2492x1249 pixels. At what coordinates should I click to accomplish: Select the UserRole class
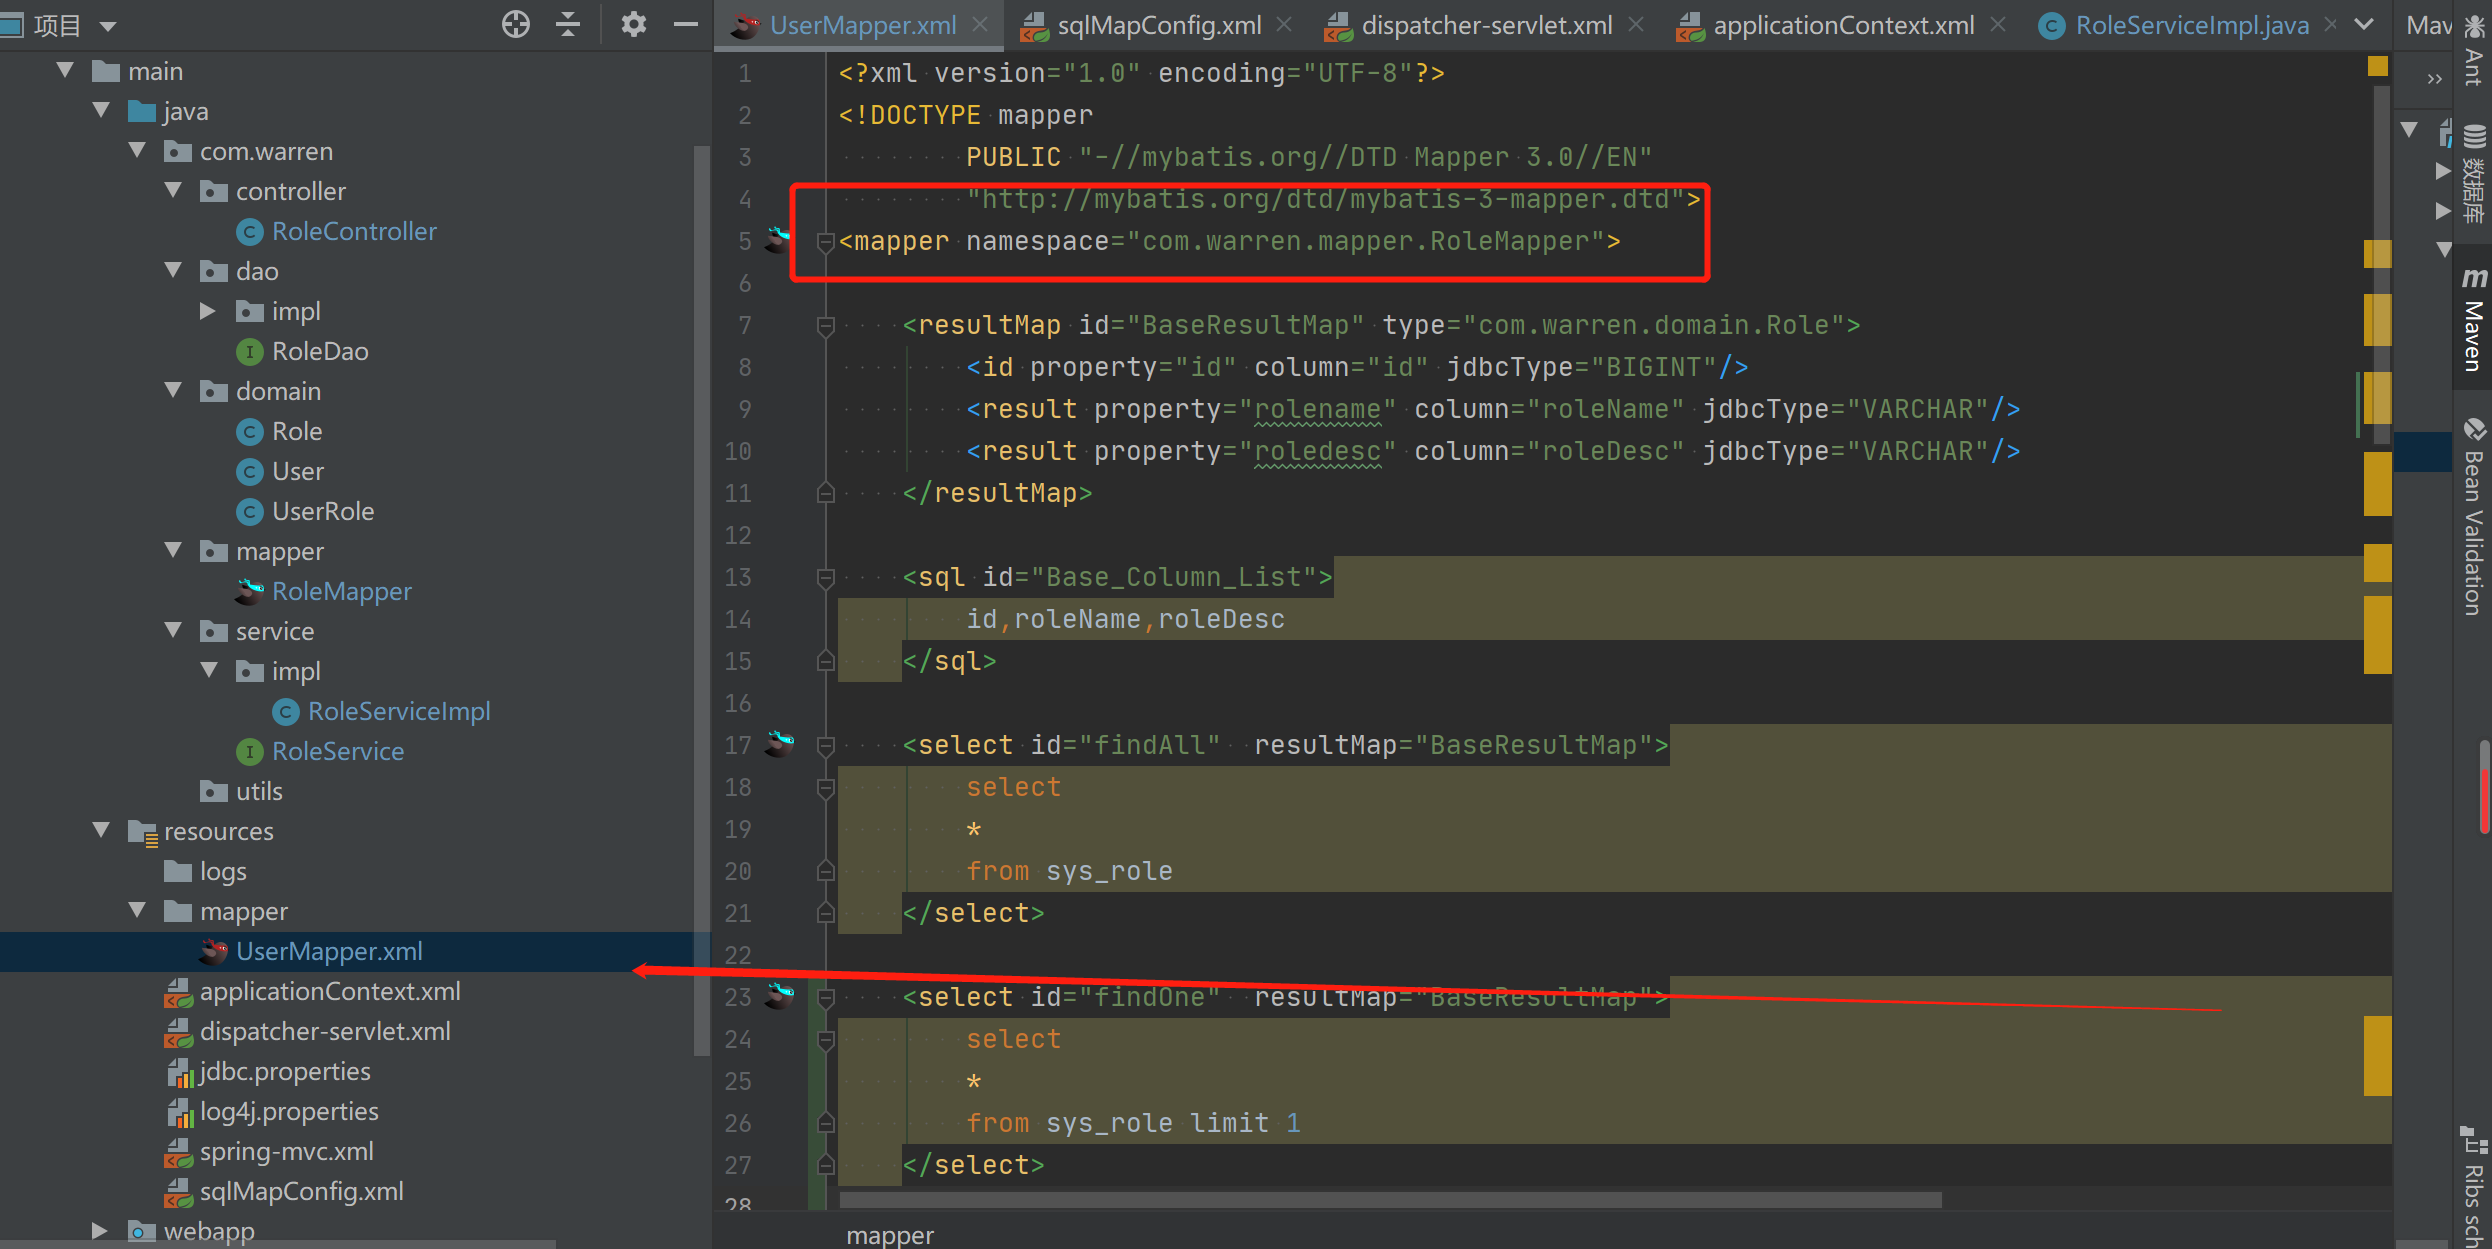pyautogui.click(x=323, y=511)
